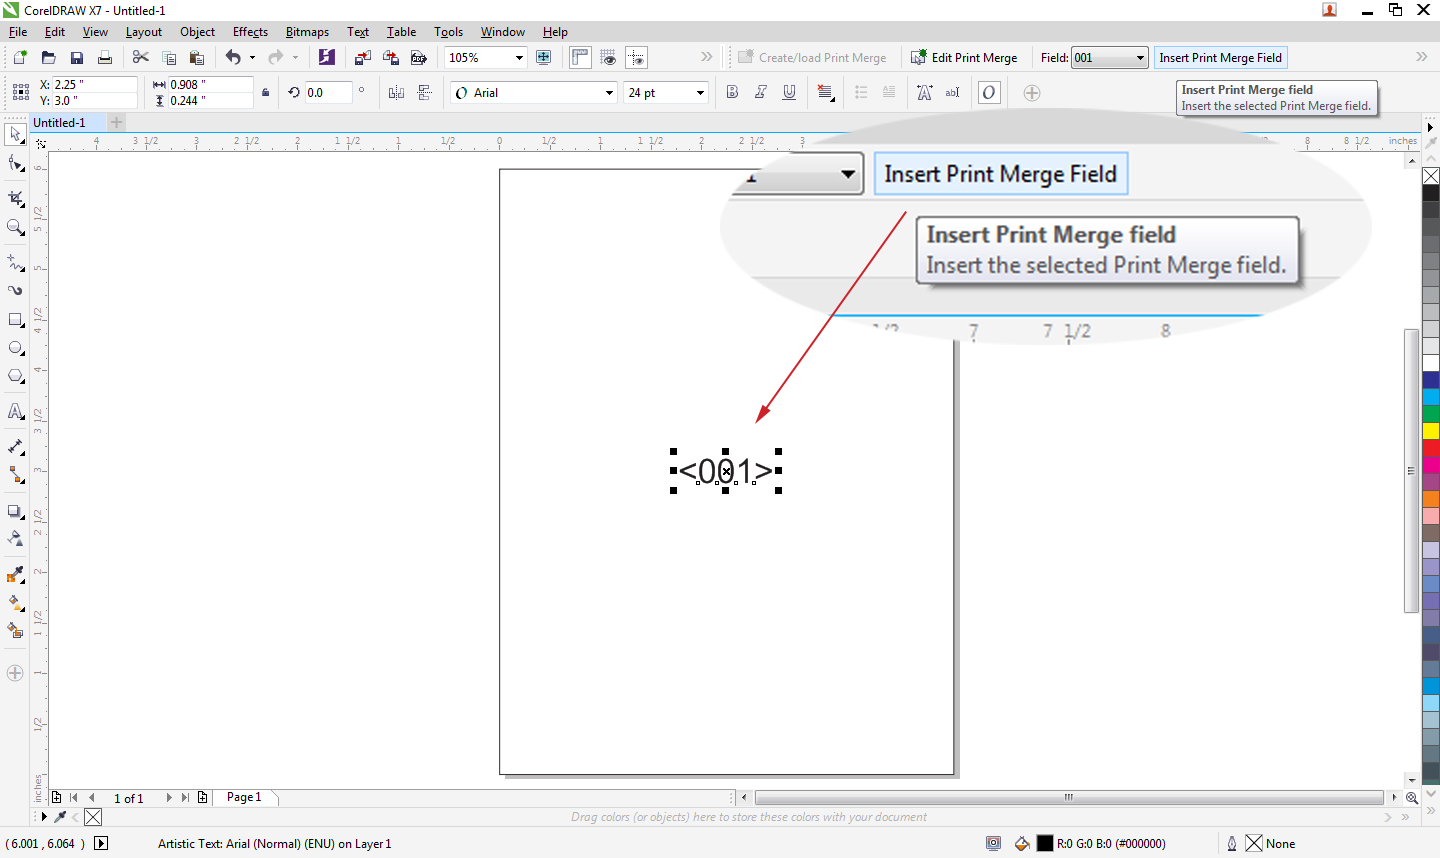Toggle underline formatting
The height and width of the screenshot is (858, 1440).
[x=789, y=92]
